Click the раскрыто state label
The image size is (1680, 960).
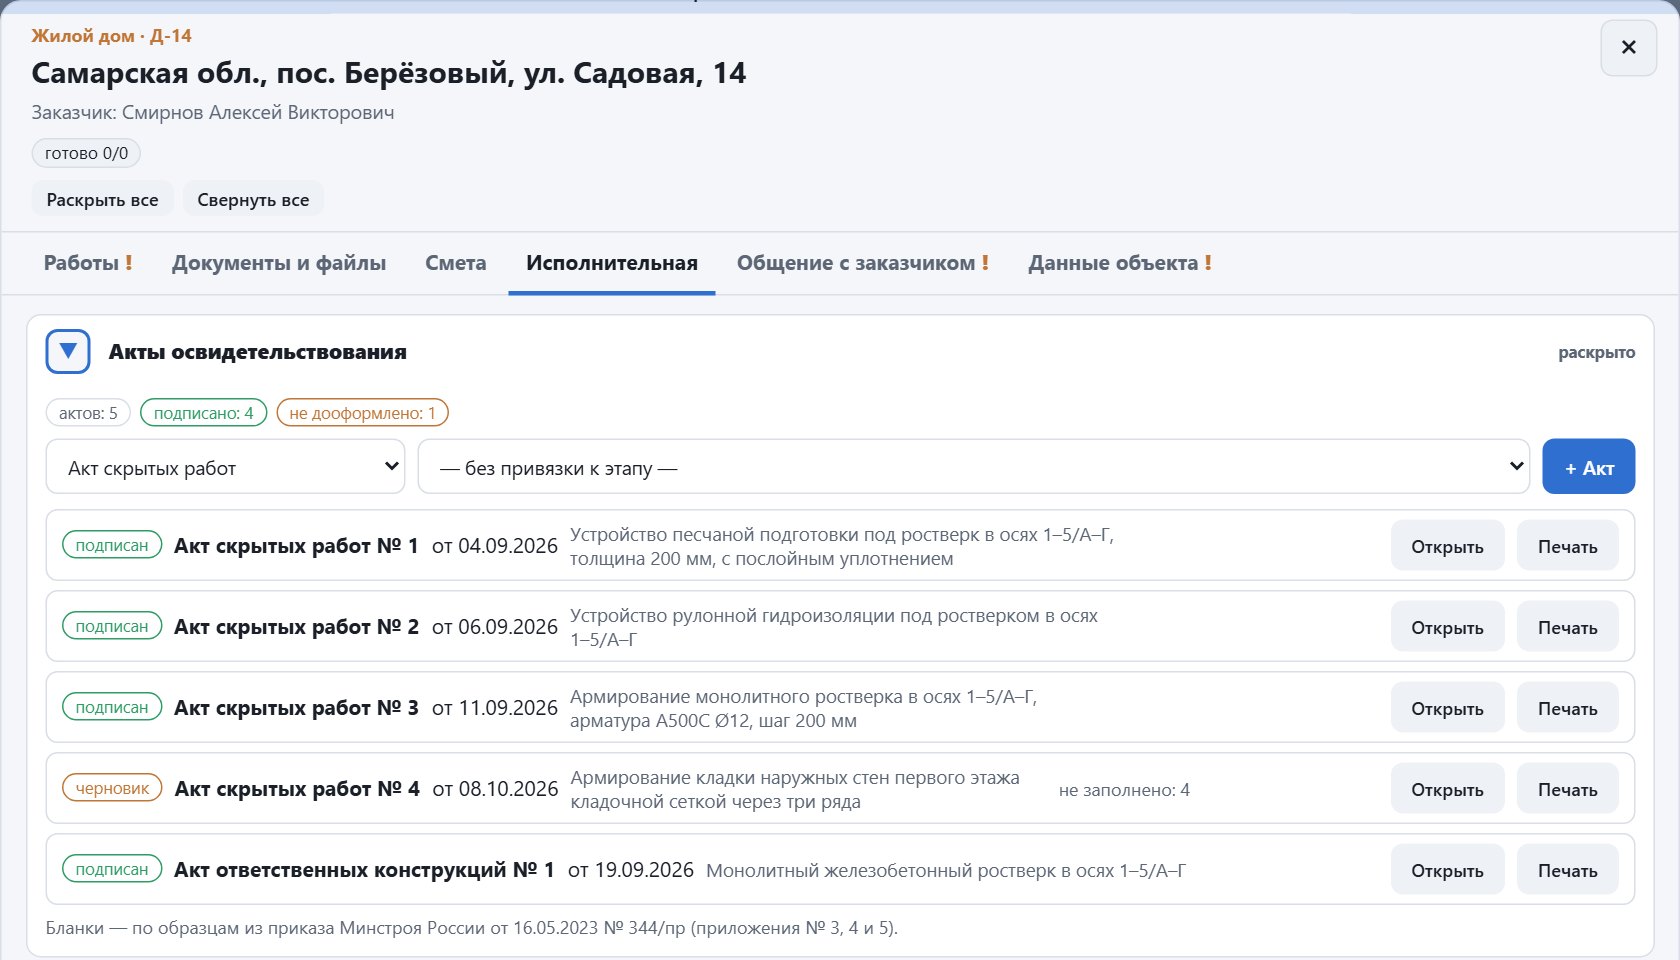[1596, 352]
